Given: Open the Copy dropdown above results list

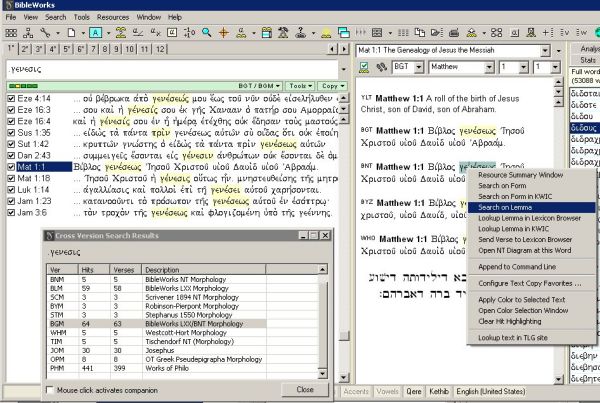Looking at the screenshot, I should click(x=333, y=86).
